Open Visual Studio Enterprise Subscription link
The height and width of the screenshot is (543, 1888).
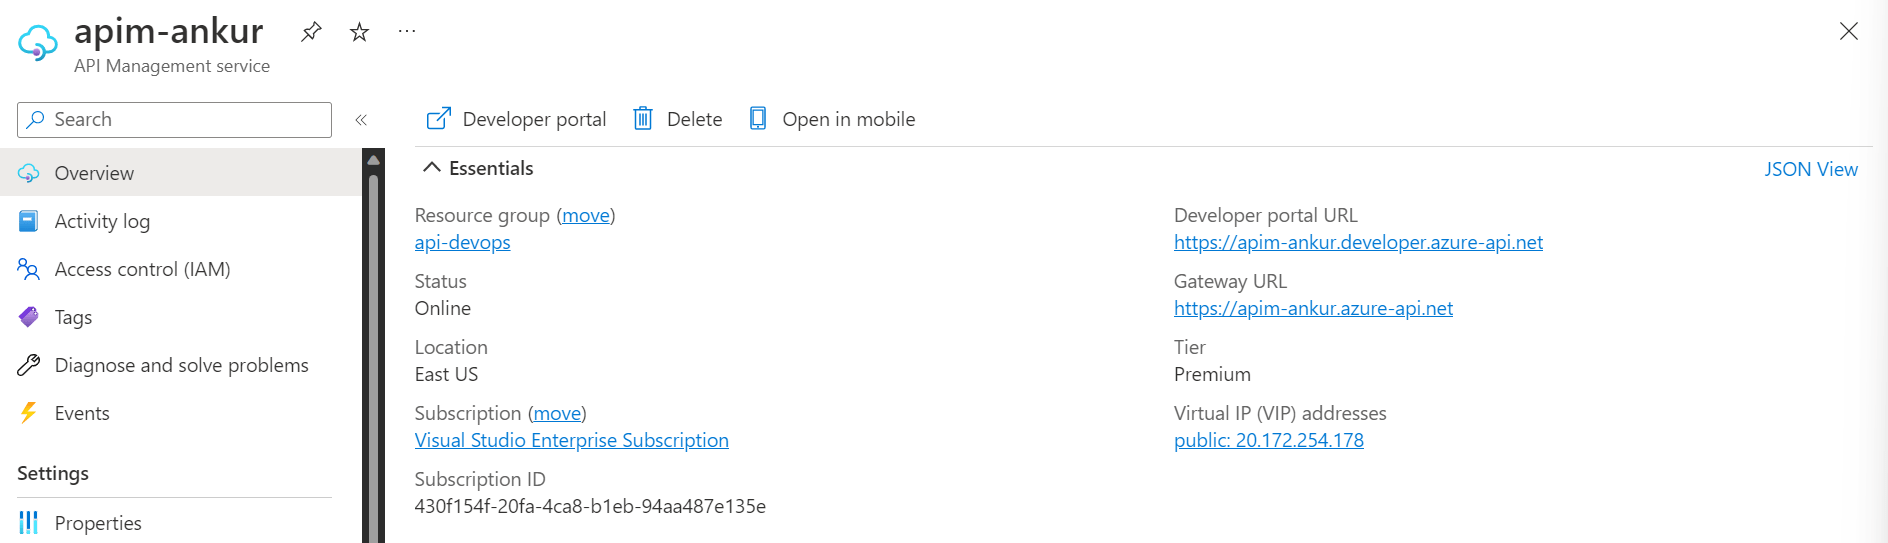coord(572,440)
